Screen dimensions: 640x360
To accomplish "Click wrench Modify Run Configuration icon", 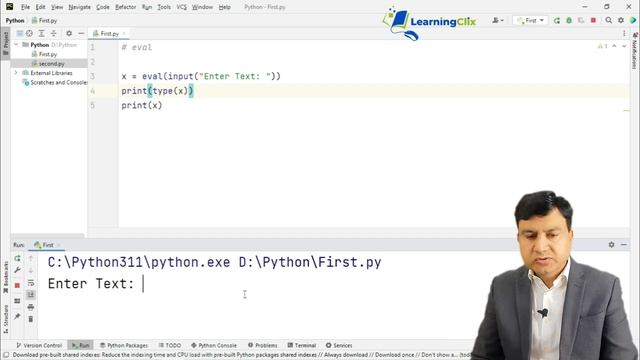I will [x=17, y=270].
